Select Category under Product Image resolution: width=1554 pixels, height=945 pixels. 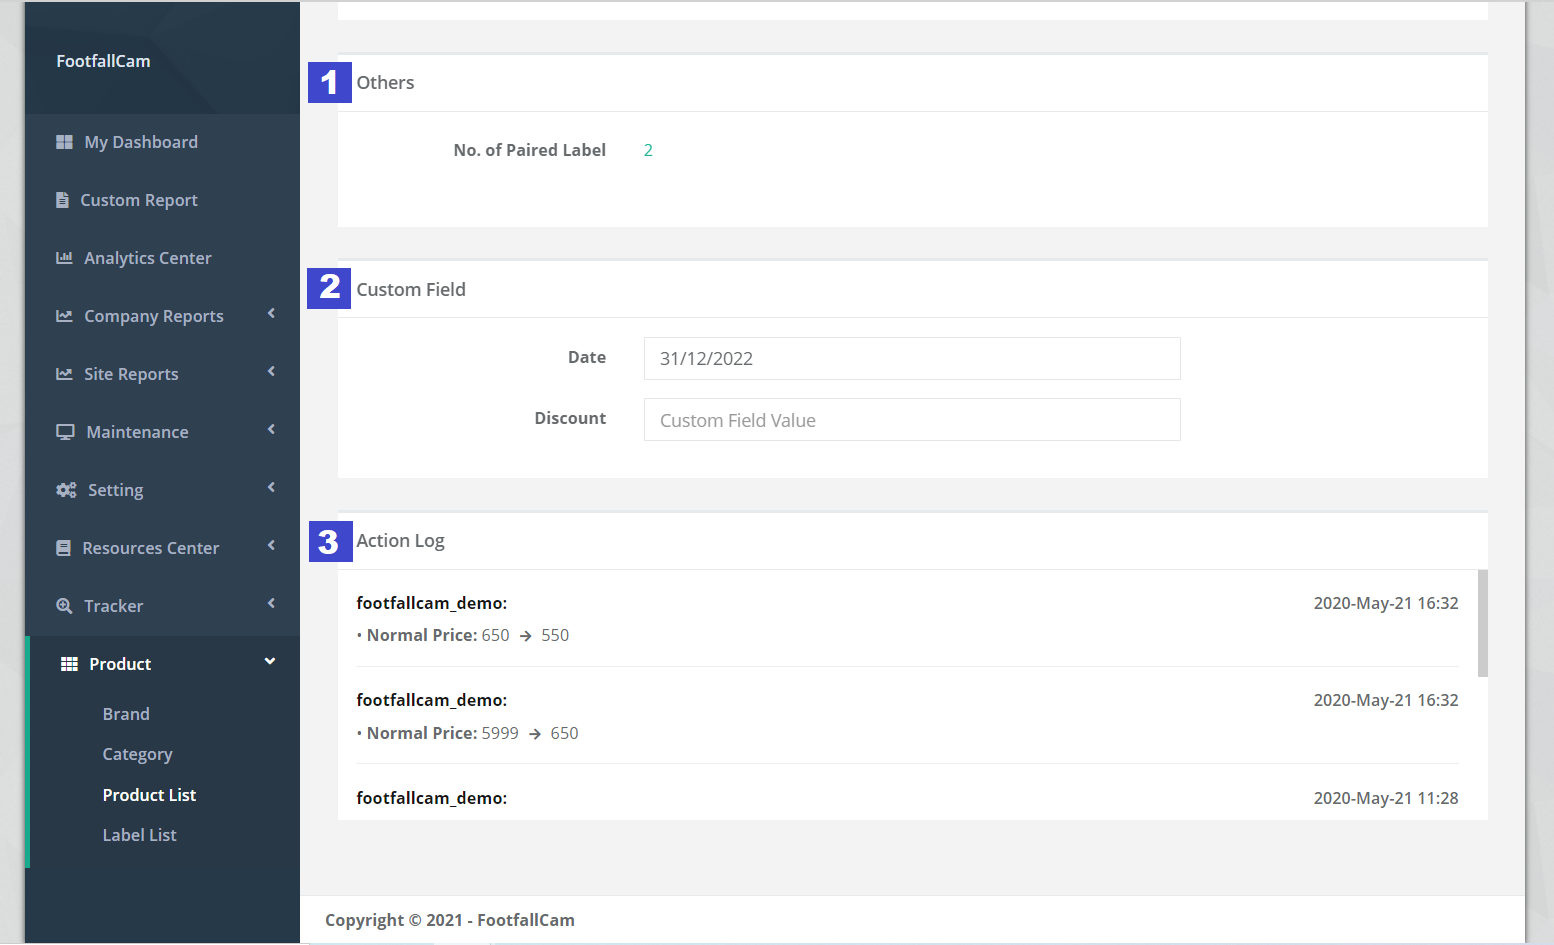137,754
